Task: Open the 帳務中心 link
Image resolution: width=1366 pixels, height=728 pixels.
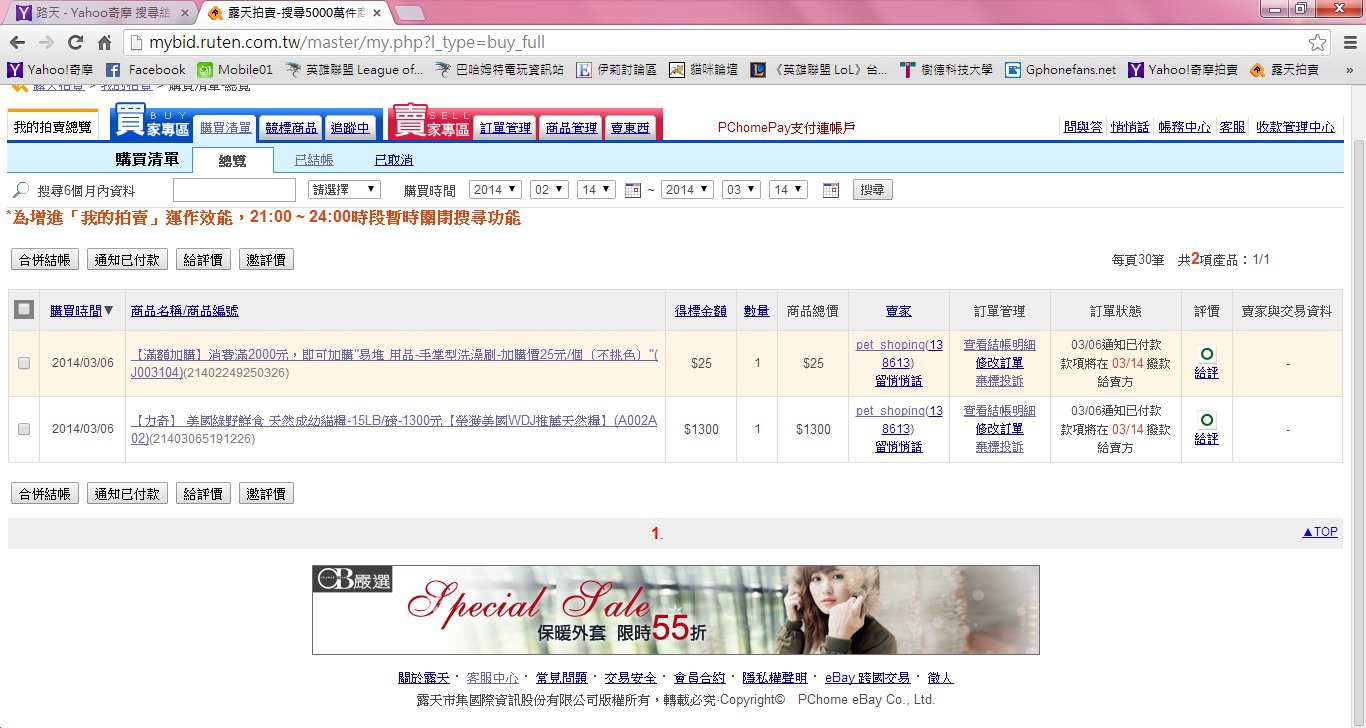Action: 1184,127
